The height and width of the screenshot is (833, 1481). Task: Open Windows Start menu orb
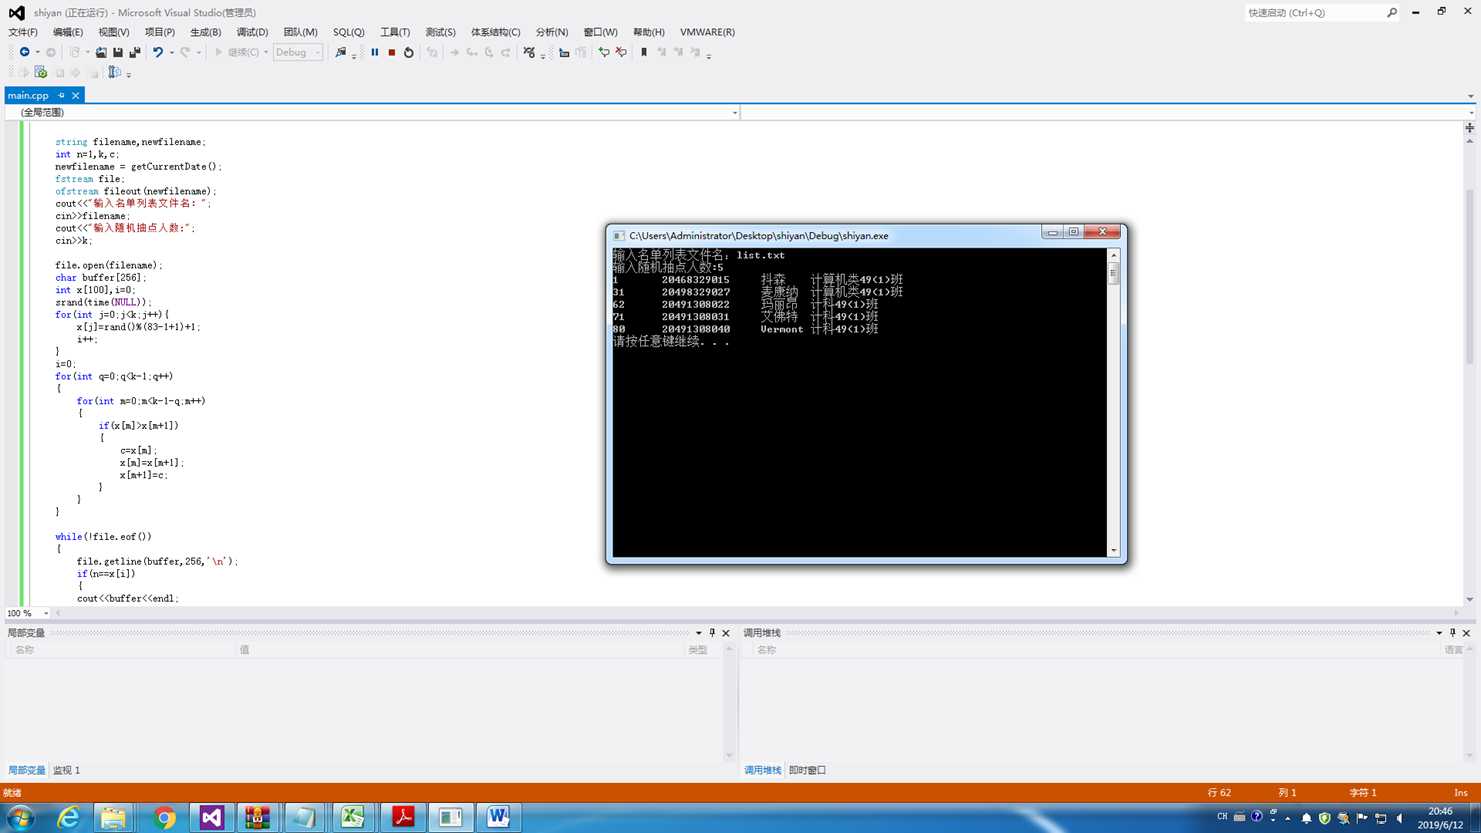point(20,817)
